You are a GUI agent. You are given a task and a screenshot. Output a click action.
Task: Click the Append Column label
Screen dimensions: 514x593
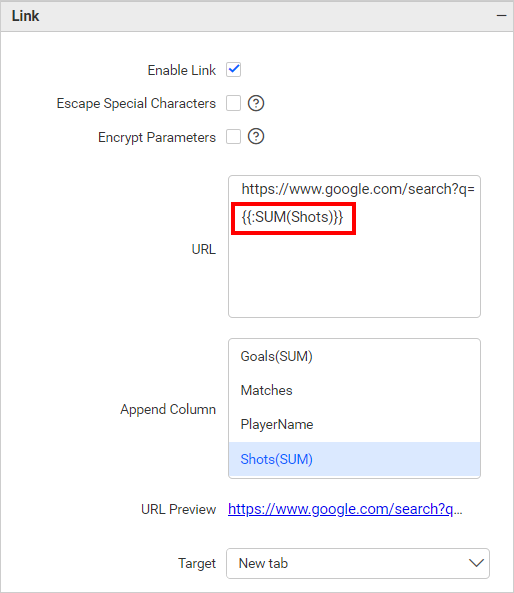pos(168,410)
